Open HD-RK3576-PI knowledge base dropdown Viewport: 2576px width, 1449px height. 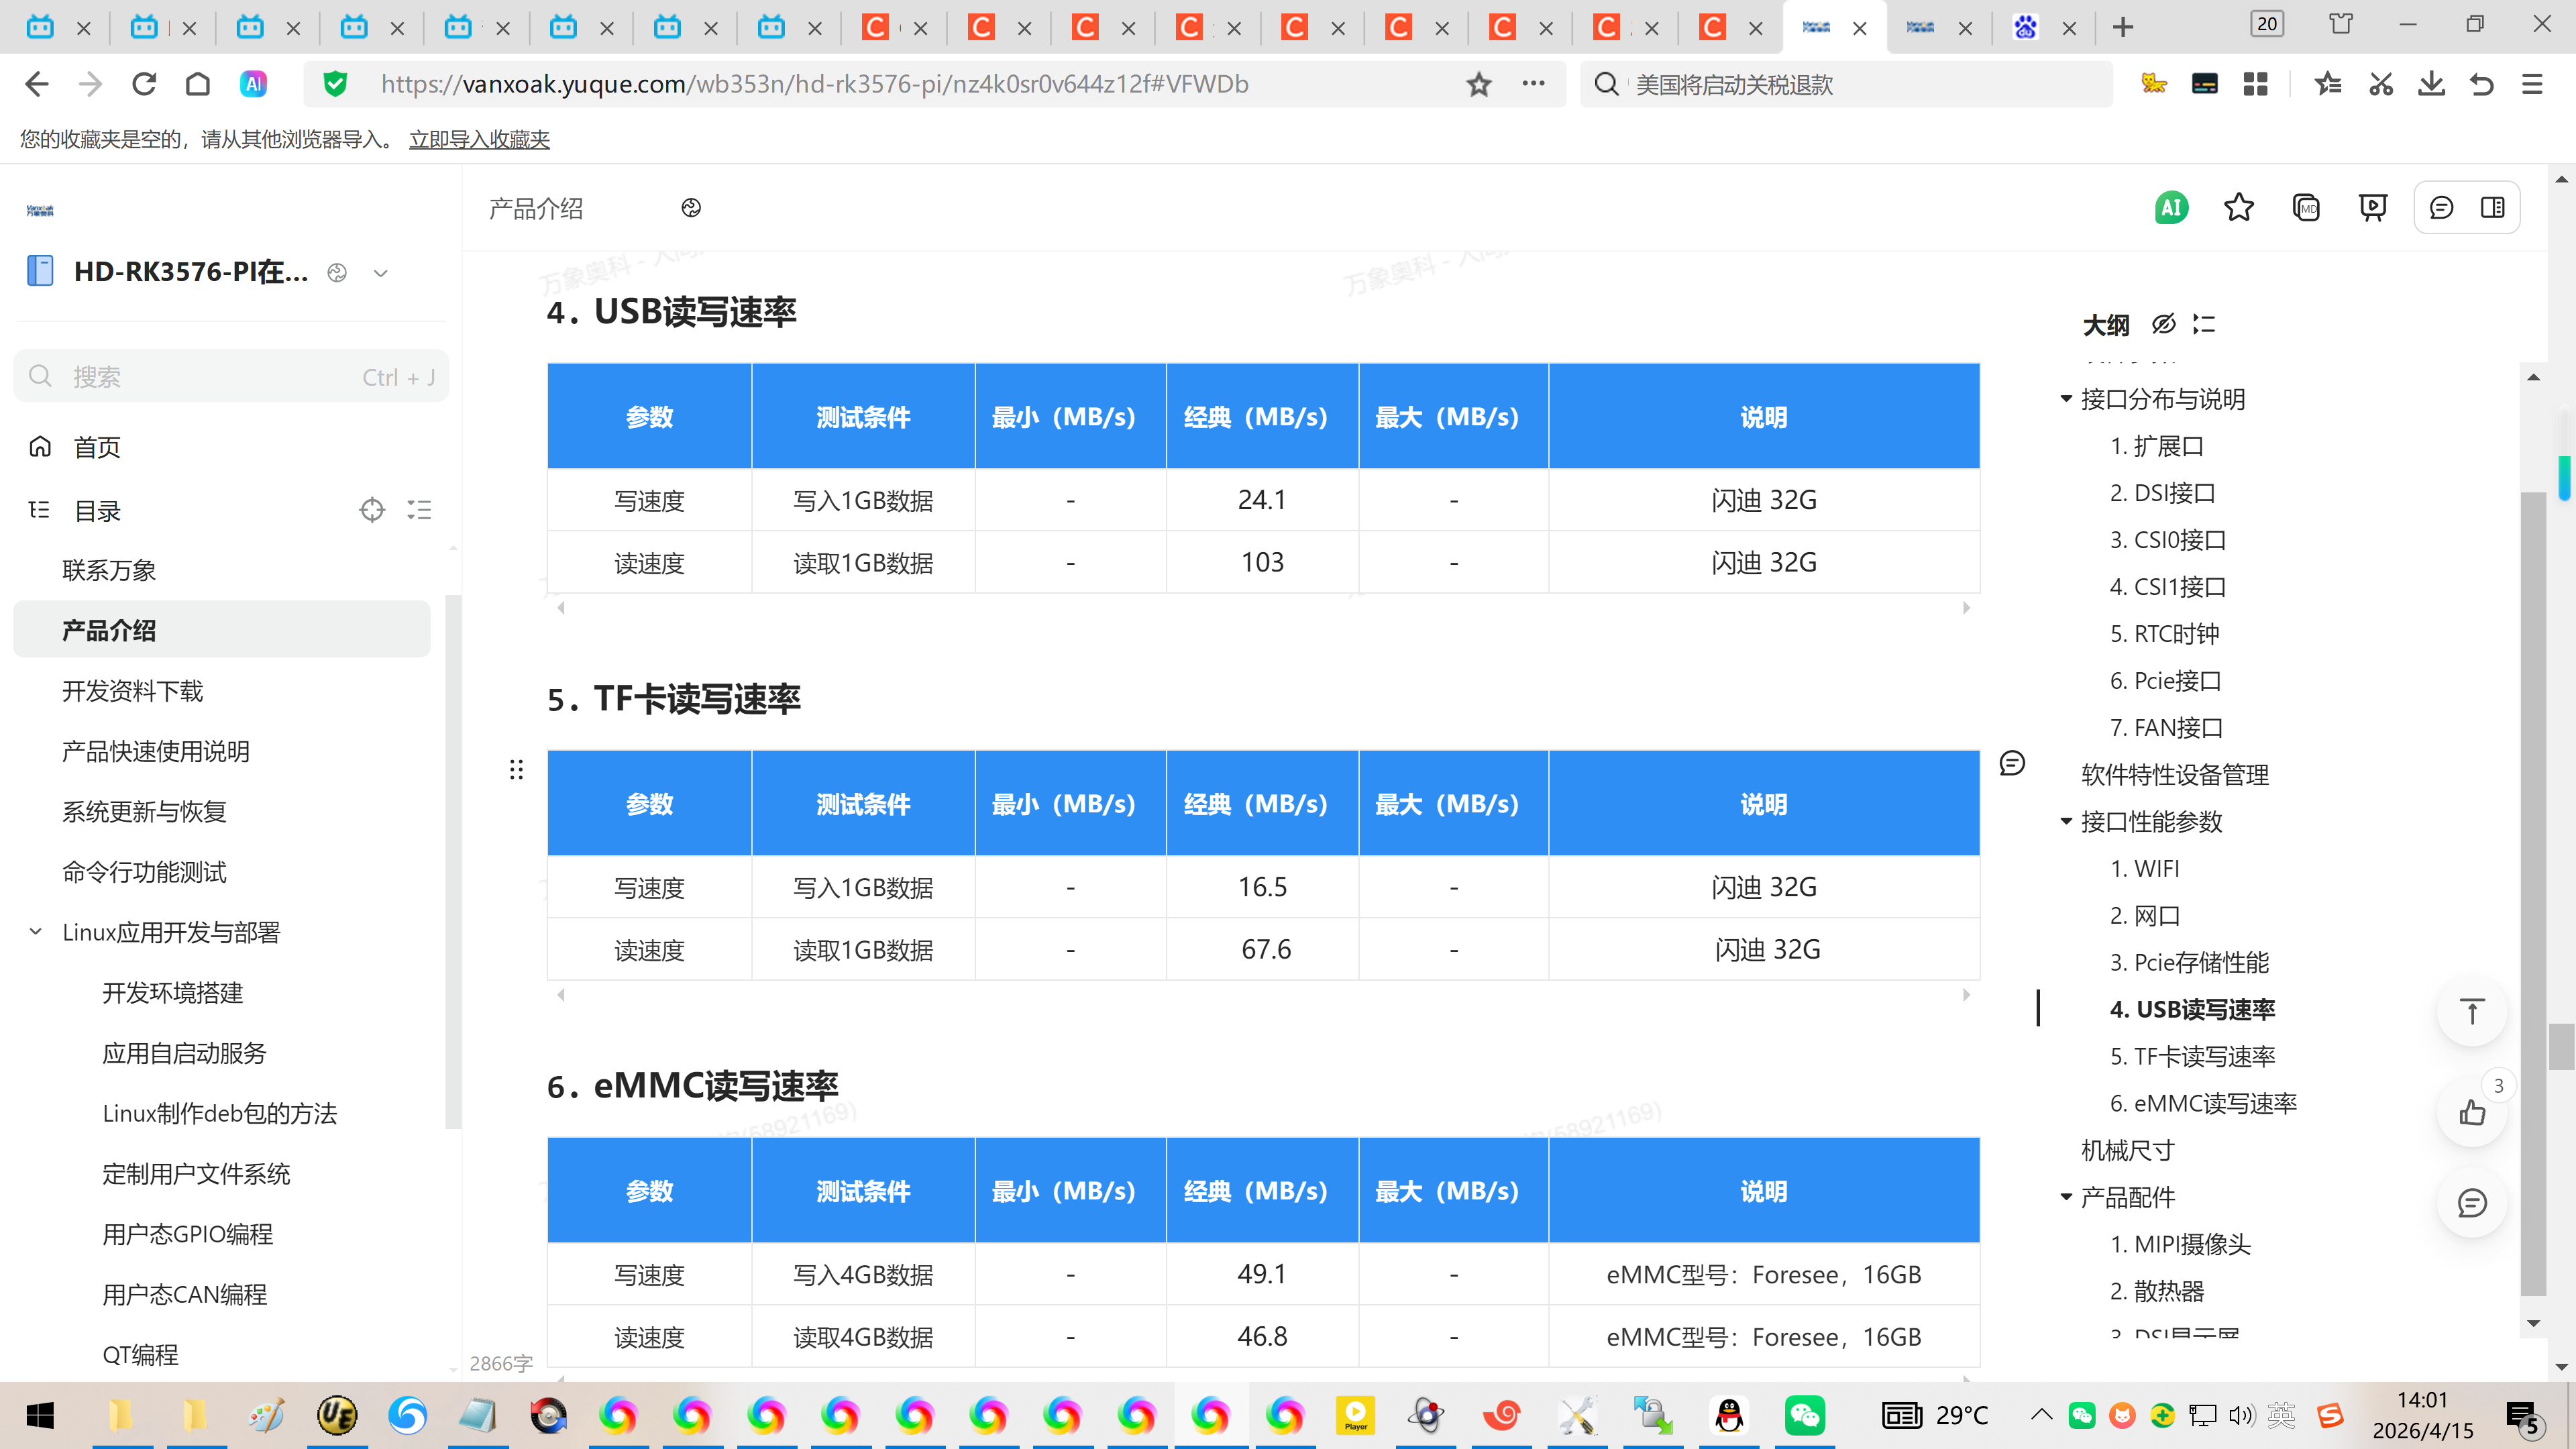tap(380, 273)
